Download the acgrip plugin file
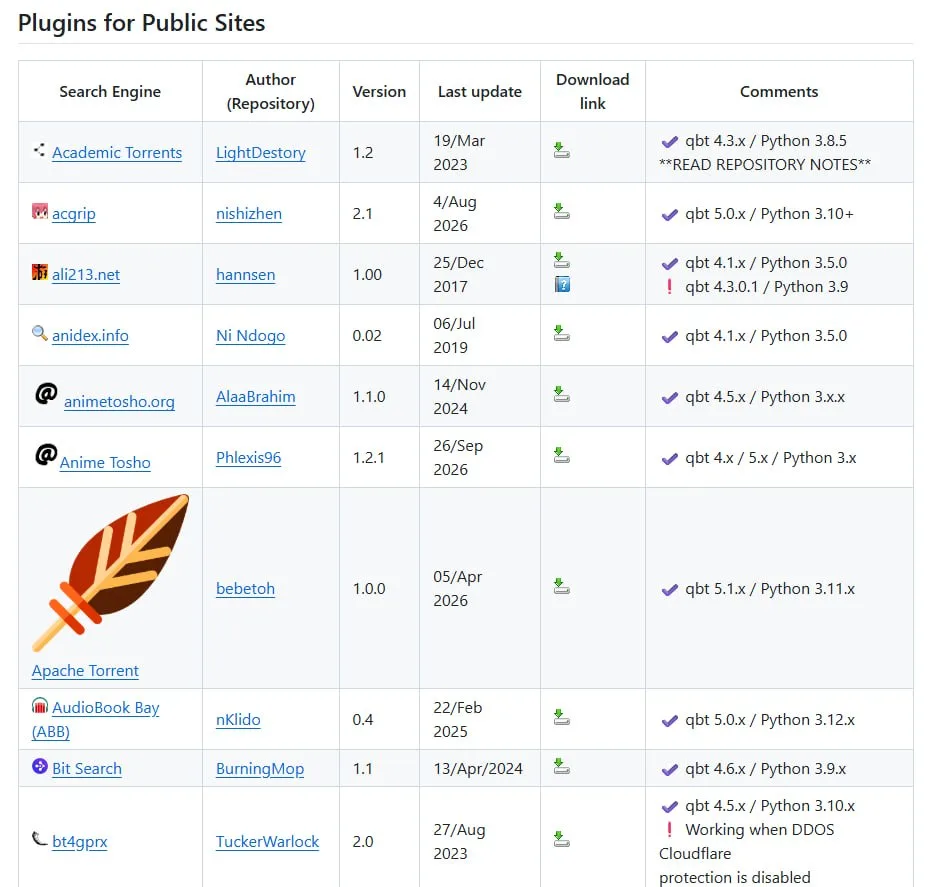933x887 pixels. (x=561, y=211)
